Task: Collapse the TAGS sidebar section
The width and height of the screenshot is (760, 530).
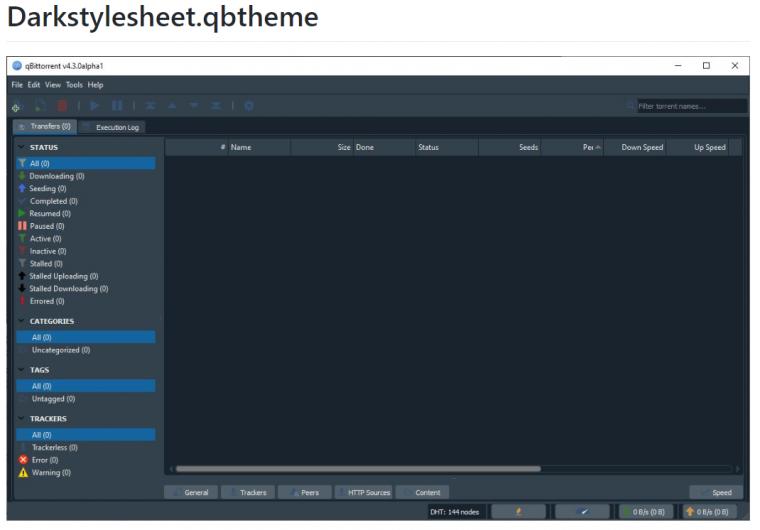Action: click(x=21, y=369)
